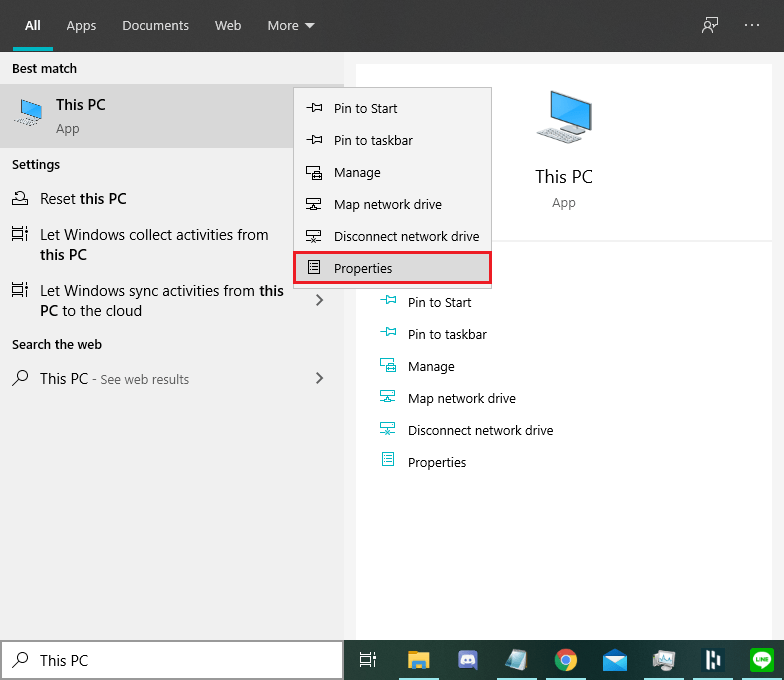
Task: Select Manage in the context menu
Action: tap(392, 172)
